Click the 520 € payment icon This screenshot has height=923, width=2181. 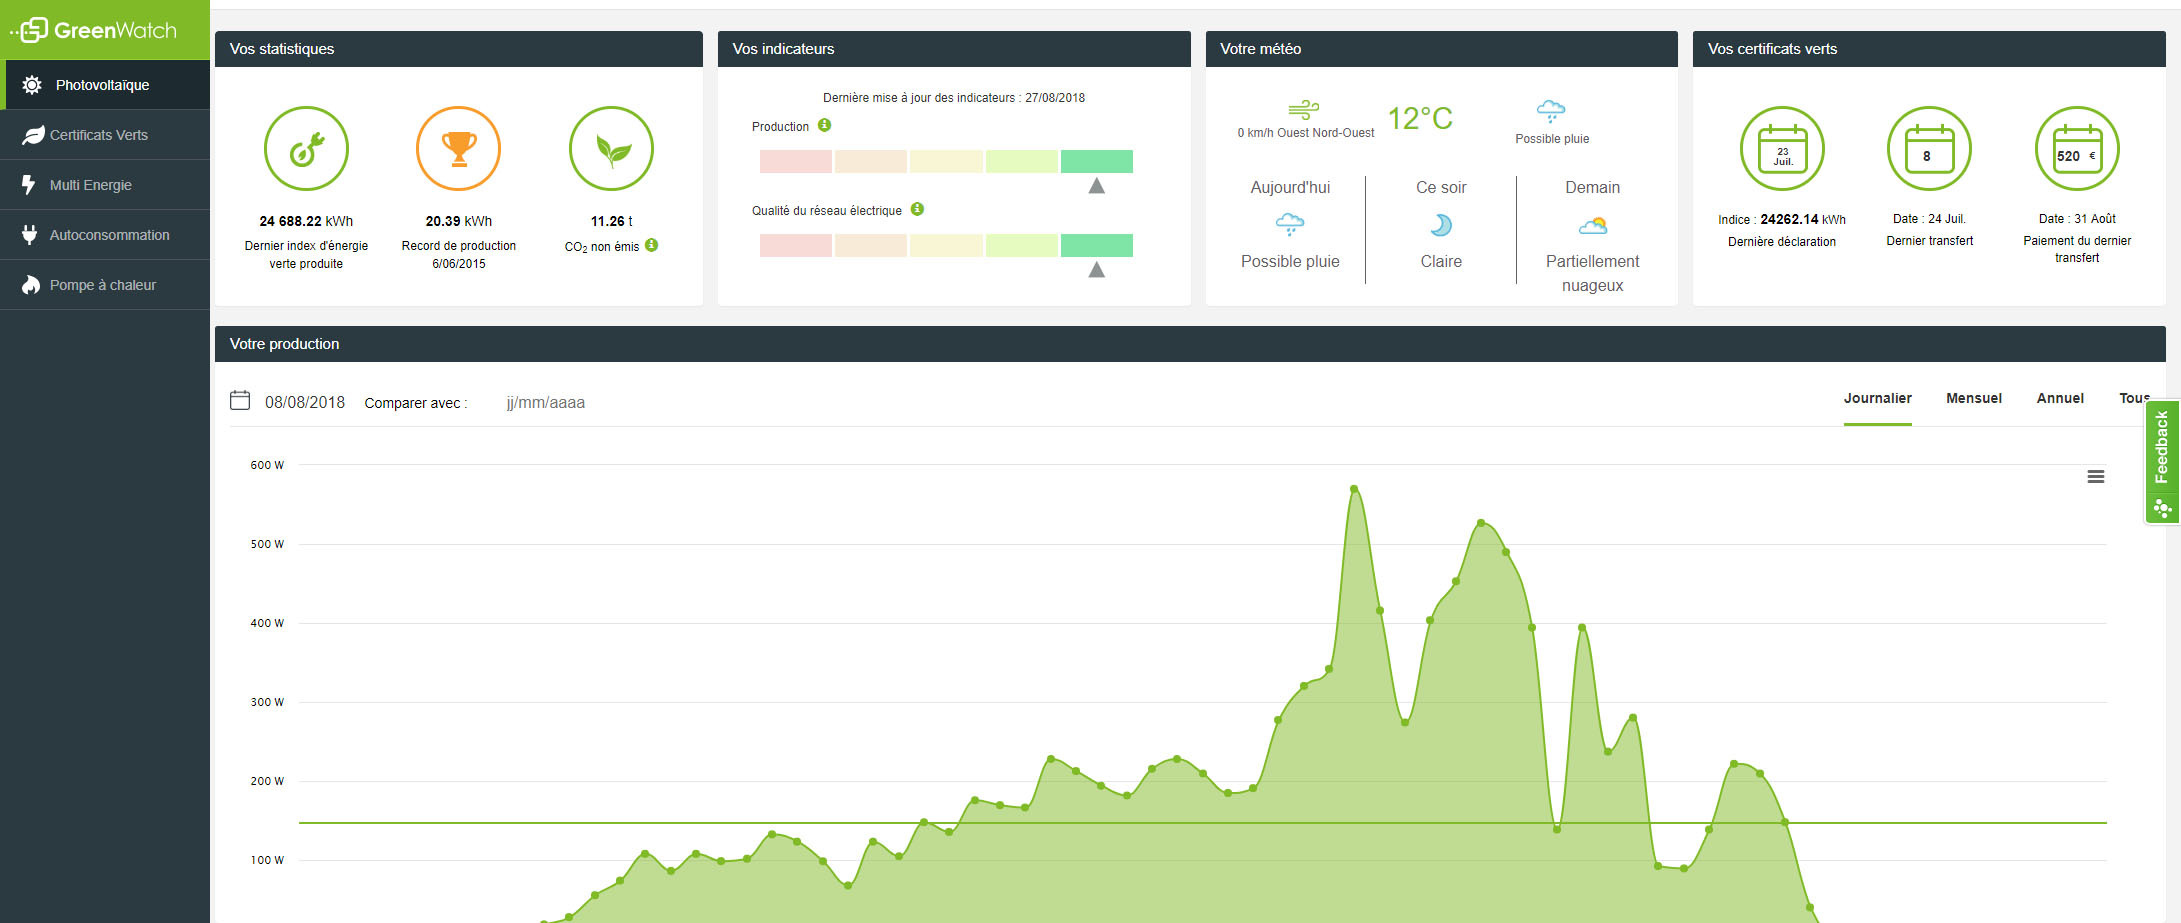[x=2076, y=149]
